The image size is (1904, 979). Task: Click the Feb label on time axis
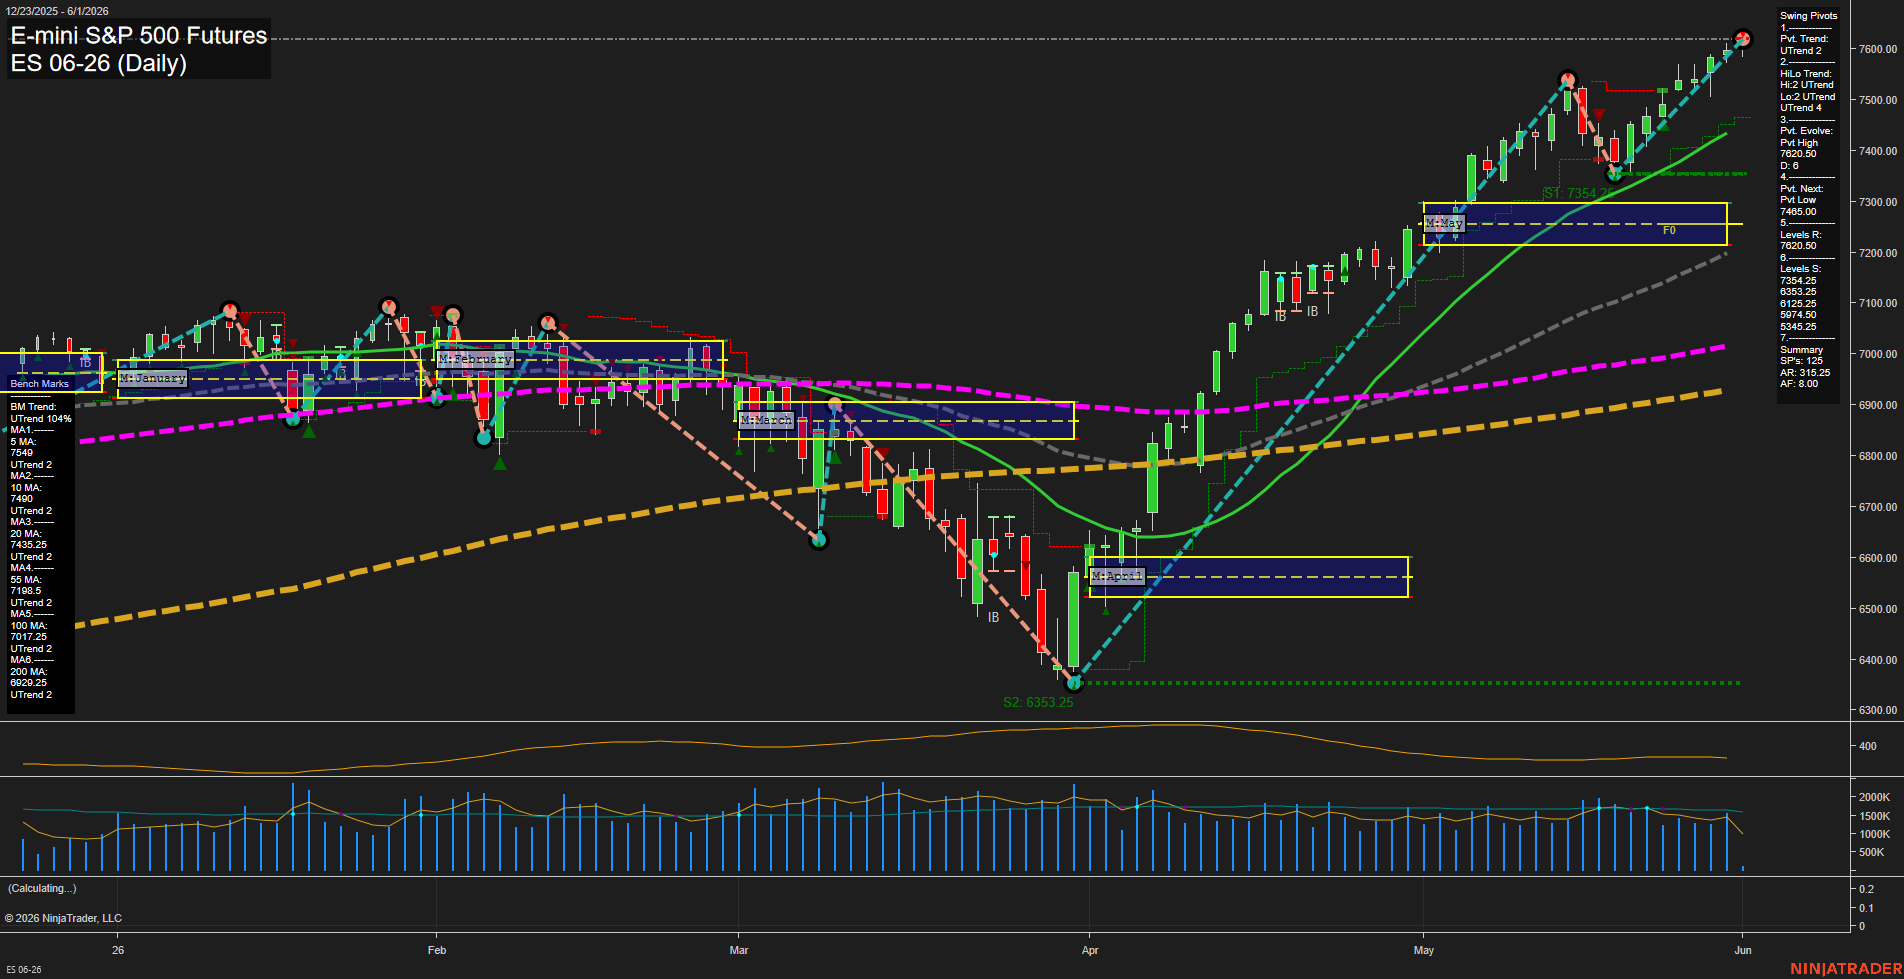pyautogui.click(x=437, y=950)
